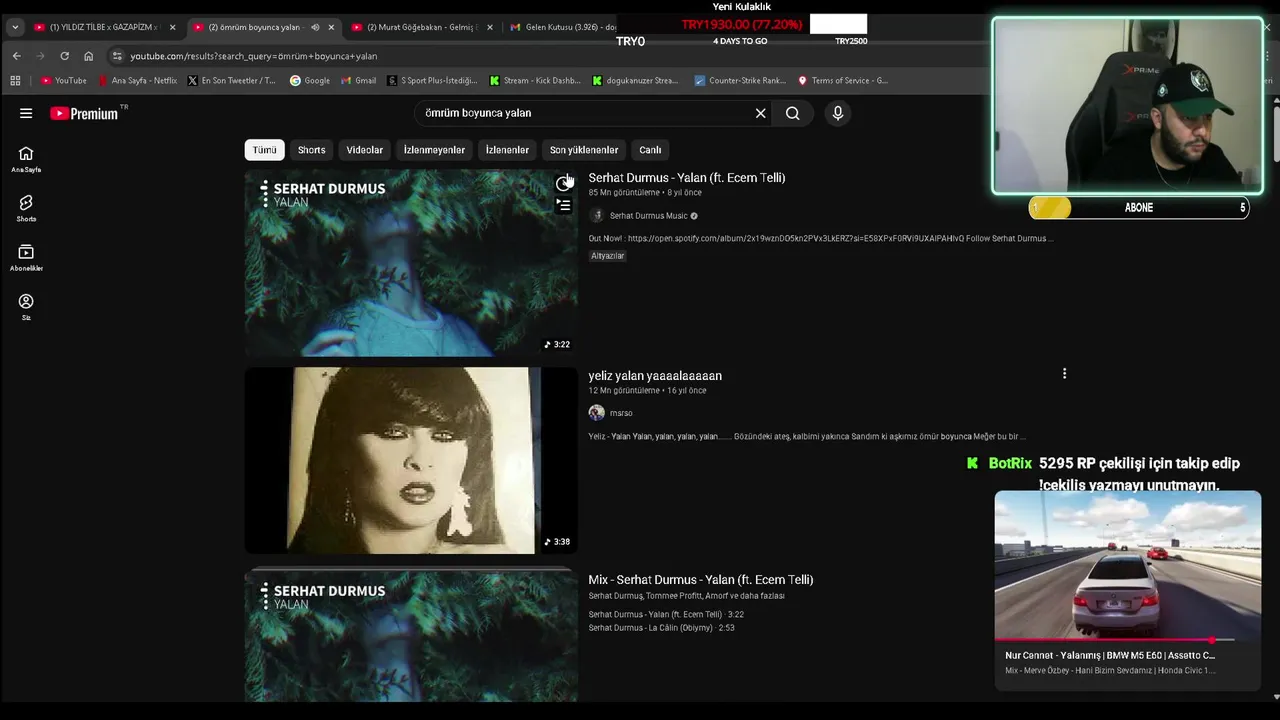Select the Tümü filter chip
Image resolution: width=1280 pixels, height=720 pixels.
click(x=264, y=150)
